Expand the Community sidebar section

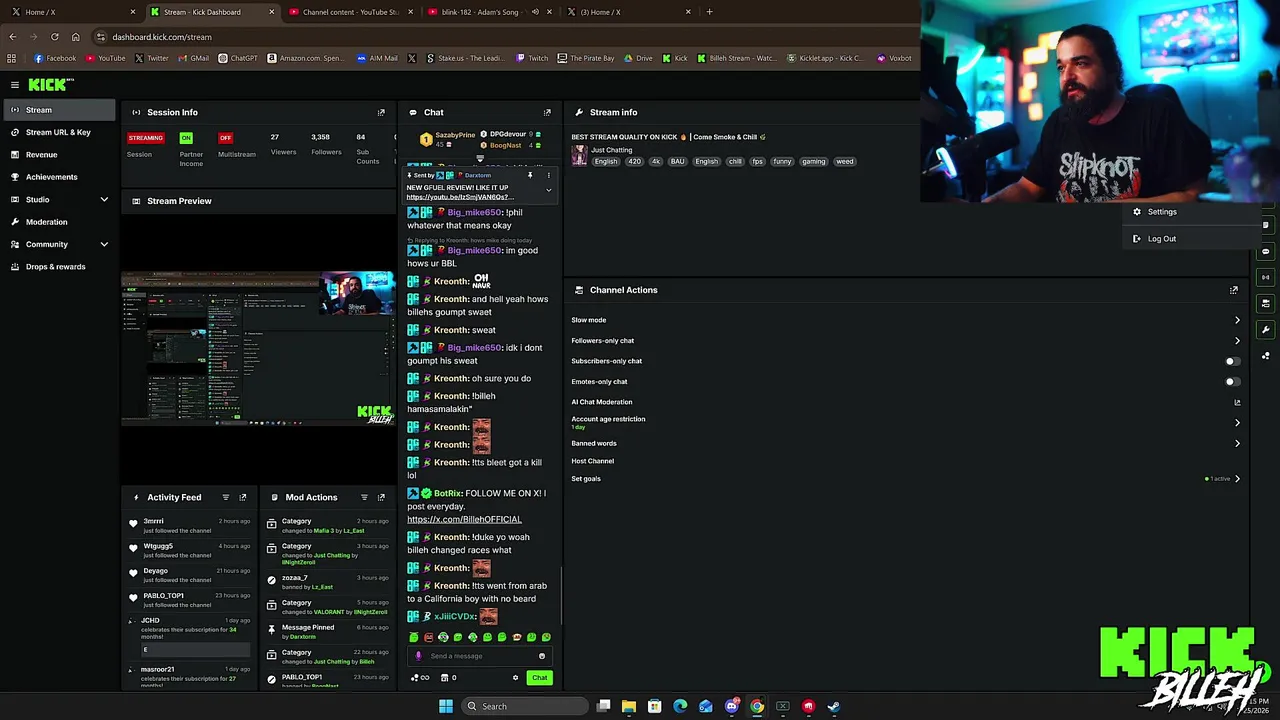pos(104,244)
